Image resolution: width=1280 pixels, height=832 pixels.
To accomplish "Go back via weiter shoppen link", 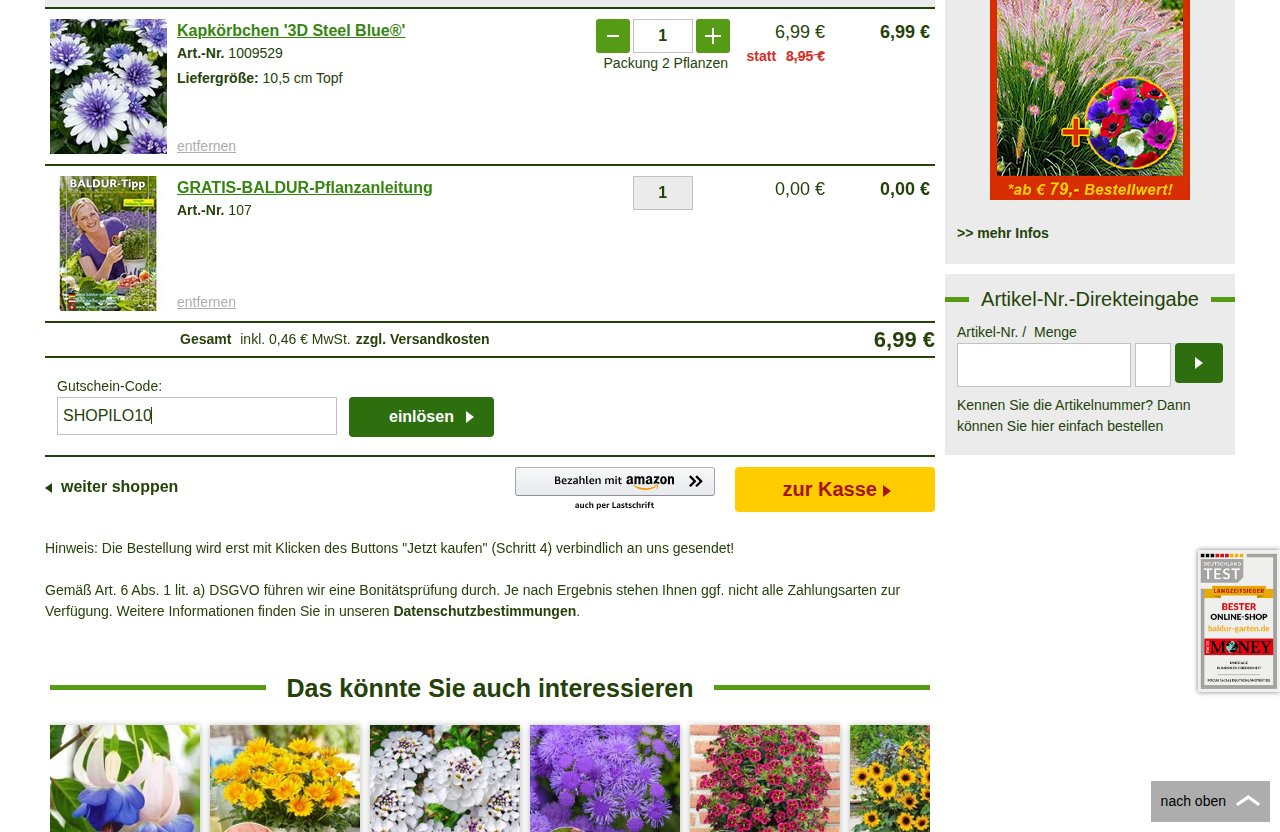I will click(112, 487).
